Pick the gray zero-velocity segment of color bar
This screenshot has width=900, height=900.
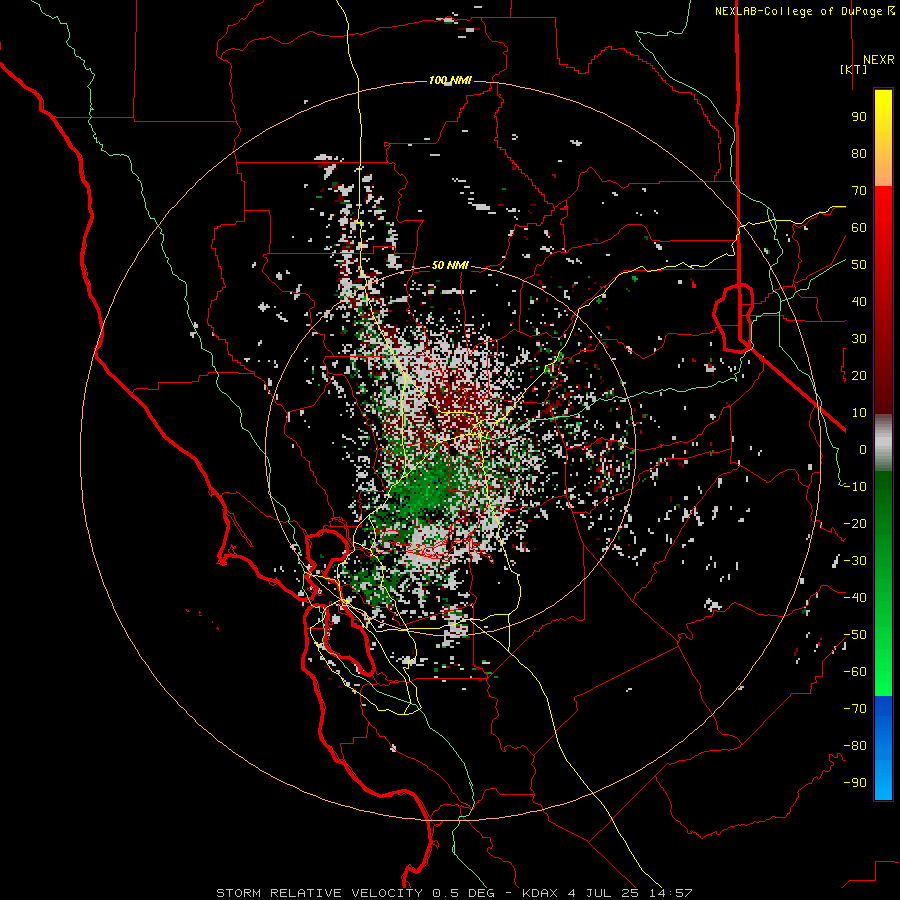click(883, 443)
